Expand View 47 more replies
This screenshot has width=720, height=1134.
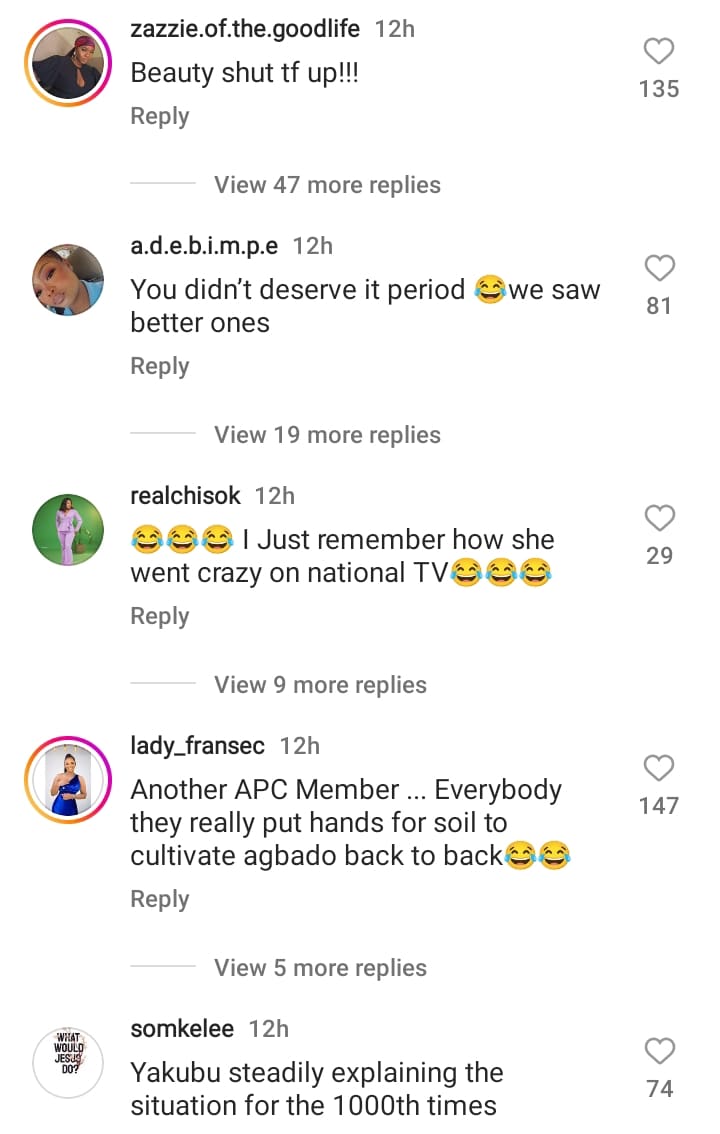327,185
